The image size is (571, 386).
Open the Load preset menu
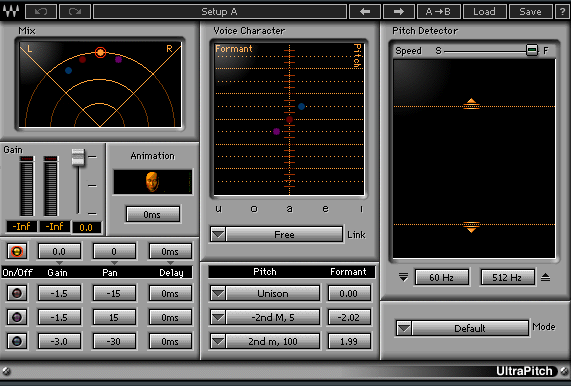[484, 12]
